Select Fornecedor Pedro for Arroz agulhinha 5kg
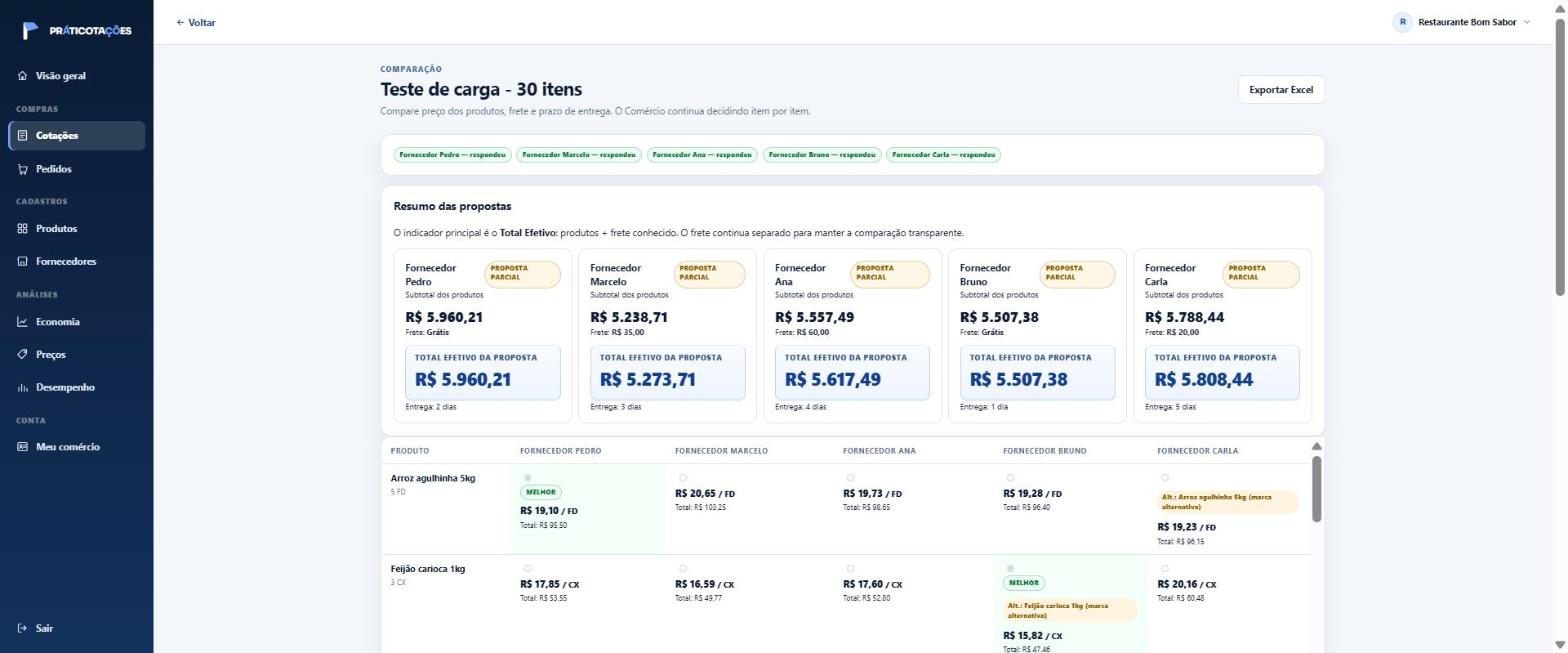 528,478
